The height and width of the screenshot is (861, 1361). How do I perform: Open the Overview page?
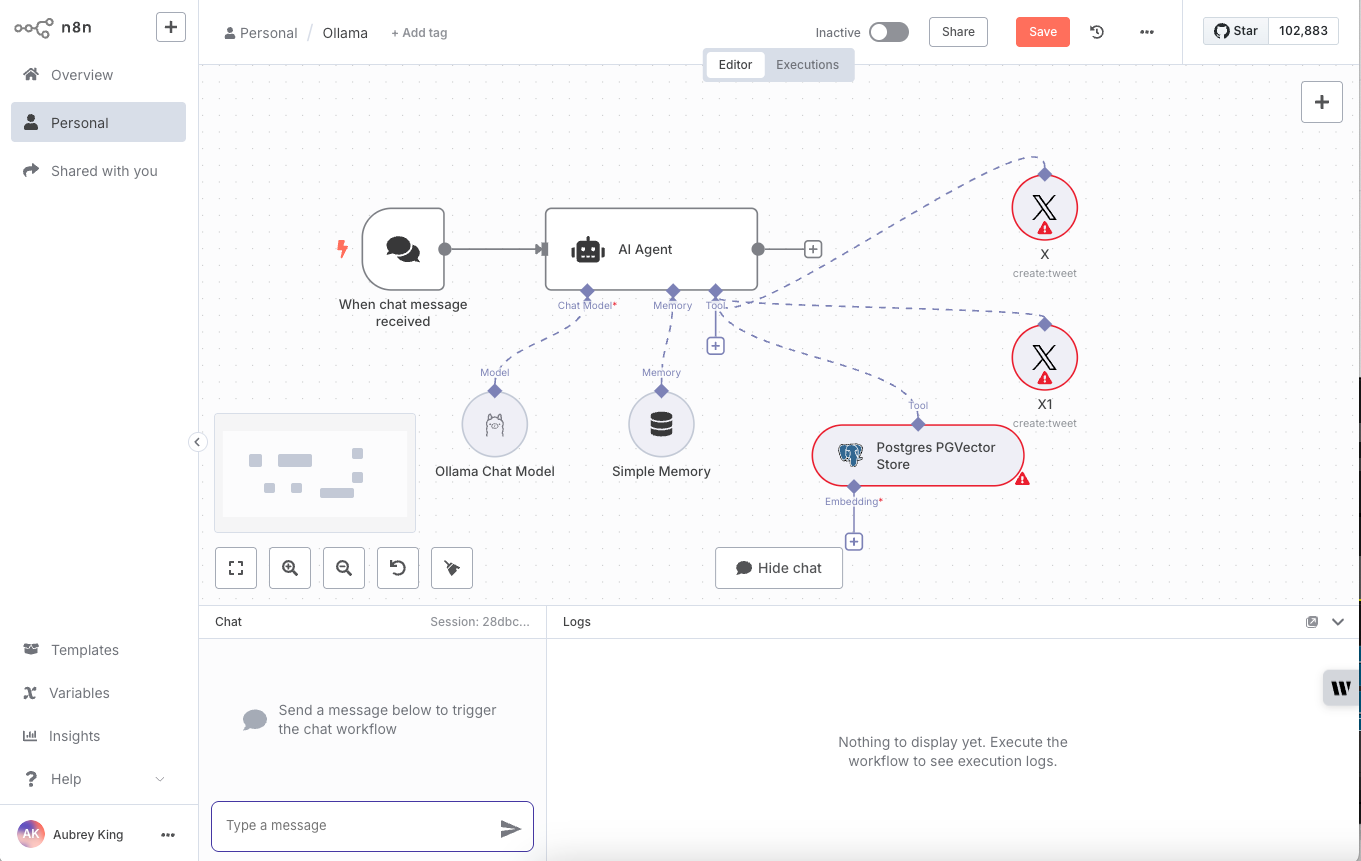pyautogui.click(x=98, y=75)
